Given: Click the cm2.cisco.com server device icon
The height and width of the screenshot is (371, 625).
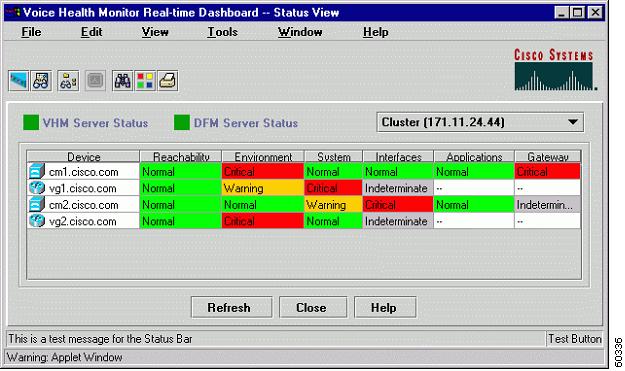Looking at the screenshot, I should pos(37,204).
